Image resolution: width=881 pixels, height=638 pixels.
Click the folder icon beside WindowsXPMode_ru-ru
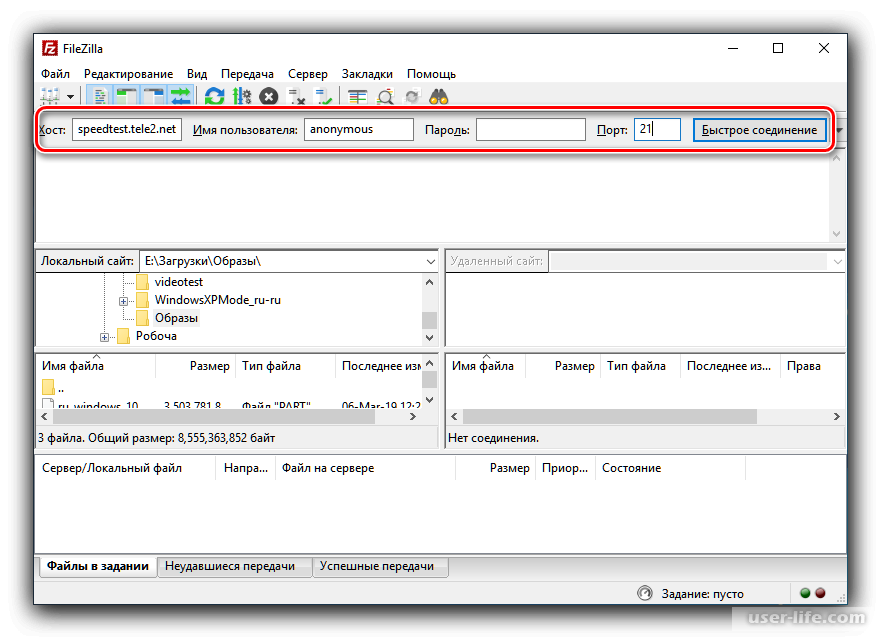tap(143, 299)
